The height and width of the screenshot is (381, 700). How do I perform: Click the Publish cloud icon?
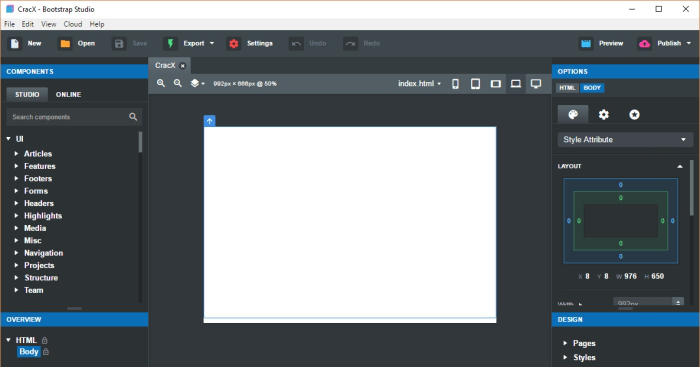coord(645,43)
